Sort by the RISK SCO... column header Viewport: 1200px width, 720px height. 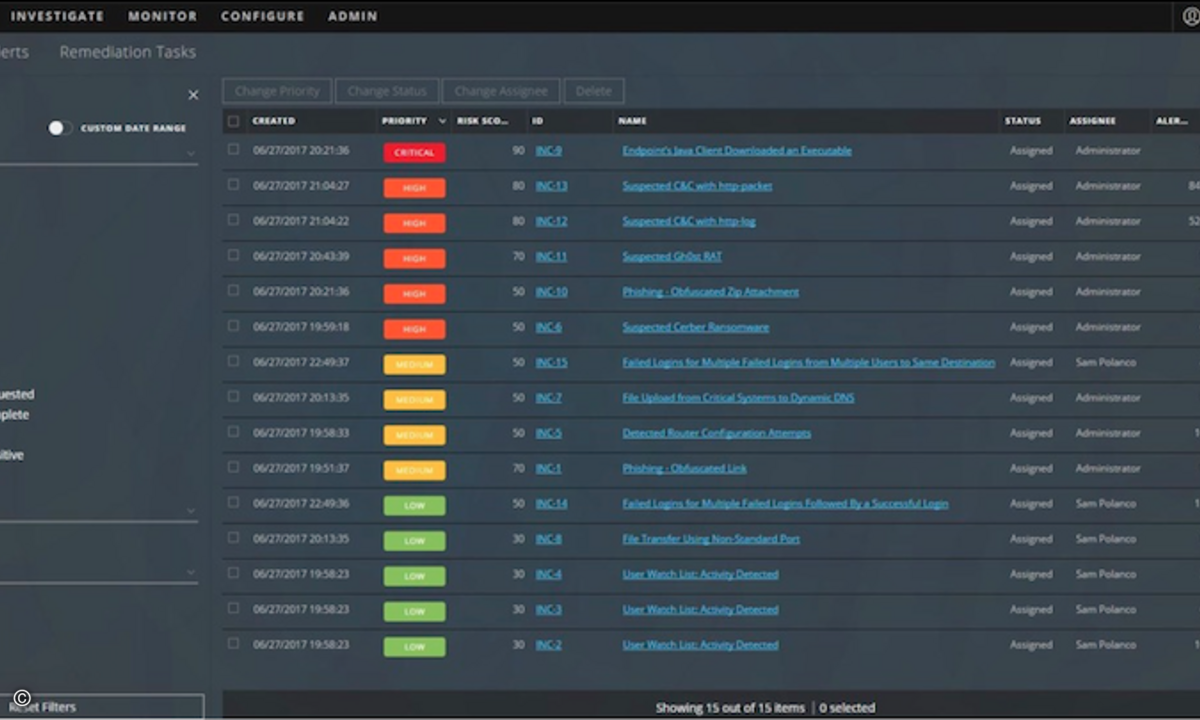[x=483, y=121]
